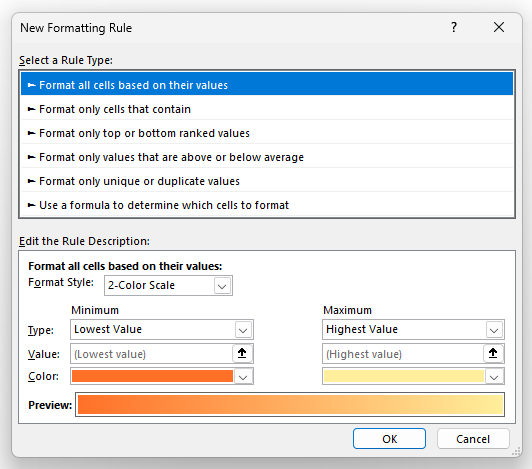Viewport: 532px width, 469px height.
Task: Click the Help question mark icon
Action: [x=454, y=27]
